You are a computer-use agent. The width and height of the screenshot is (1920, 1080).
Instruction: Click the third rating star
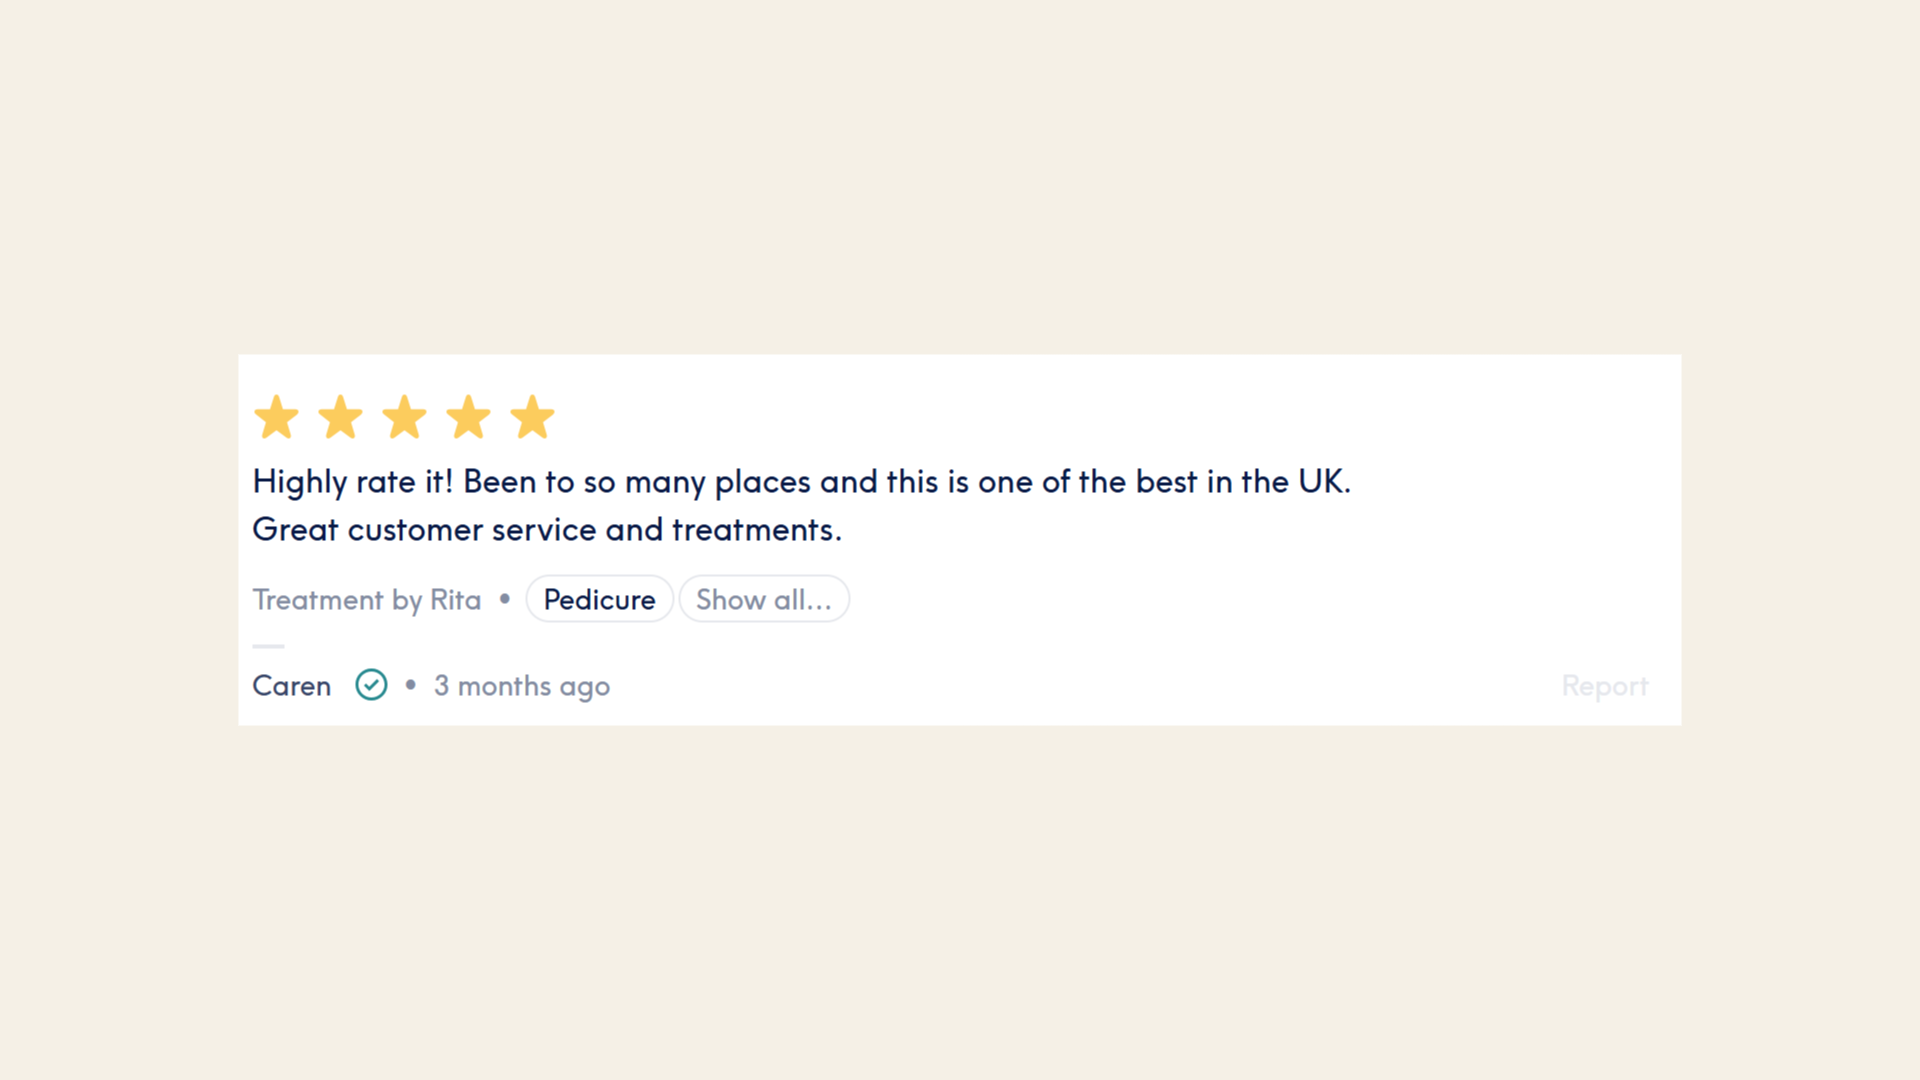click(404, 417)
